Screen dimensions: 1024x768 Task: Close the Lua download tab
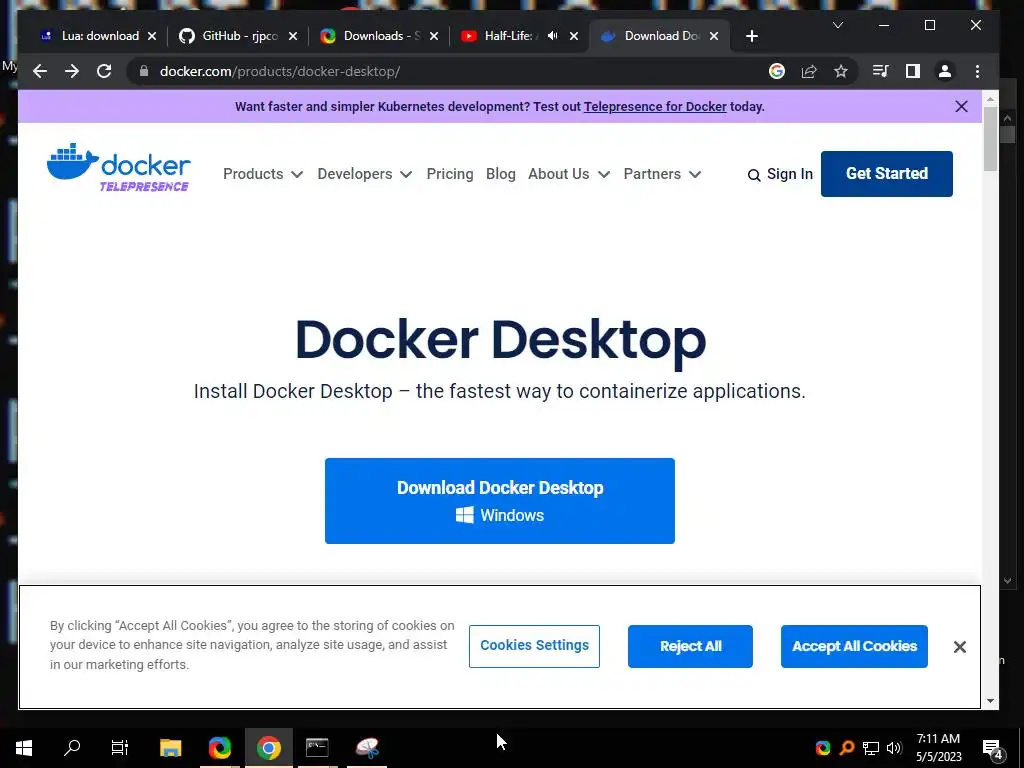pyautogui.click(x=152, y=36)
